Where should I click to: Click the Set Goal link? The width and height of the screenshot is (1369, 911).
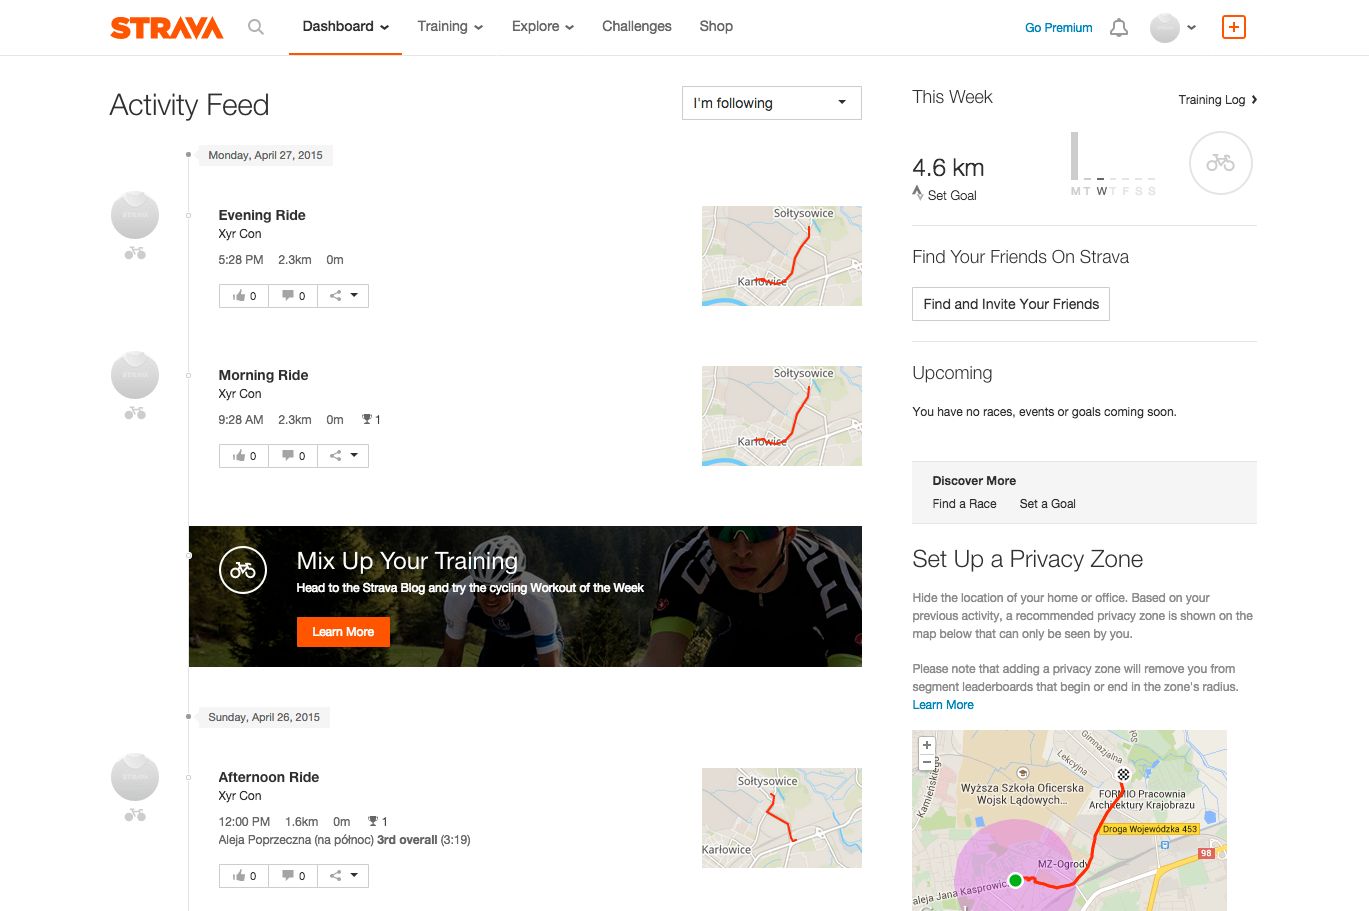tap(951, 196)
